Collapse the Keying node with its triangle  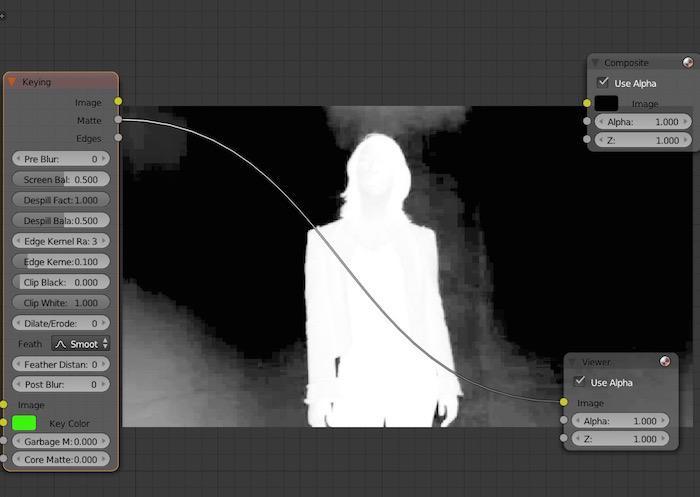click(12, 82)
